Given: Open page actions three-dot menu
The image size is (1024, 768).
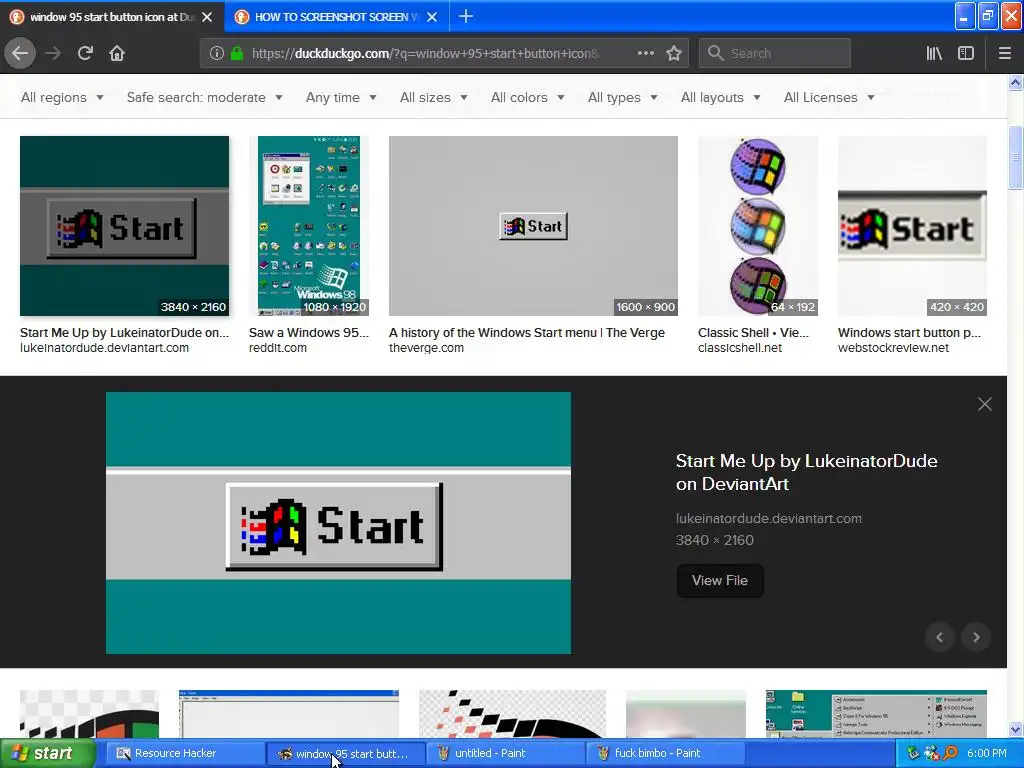Looking at the screenshot, I should point(645,54).
